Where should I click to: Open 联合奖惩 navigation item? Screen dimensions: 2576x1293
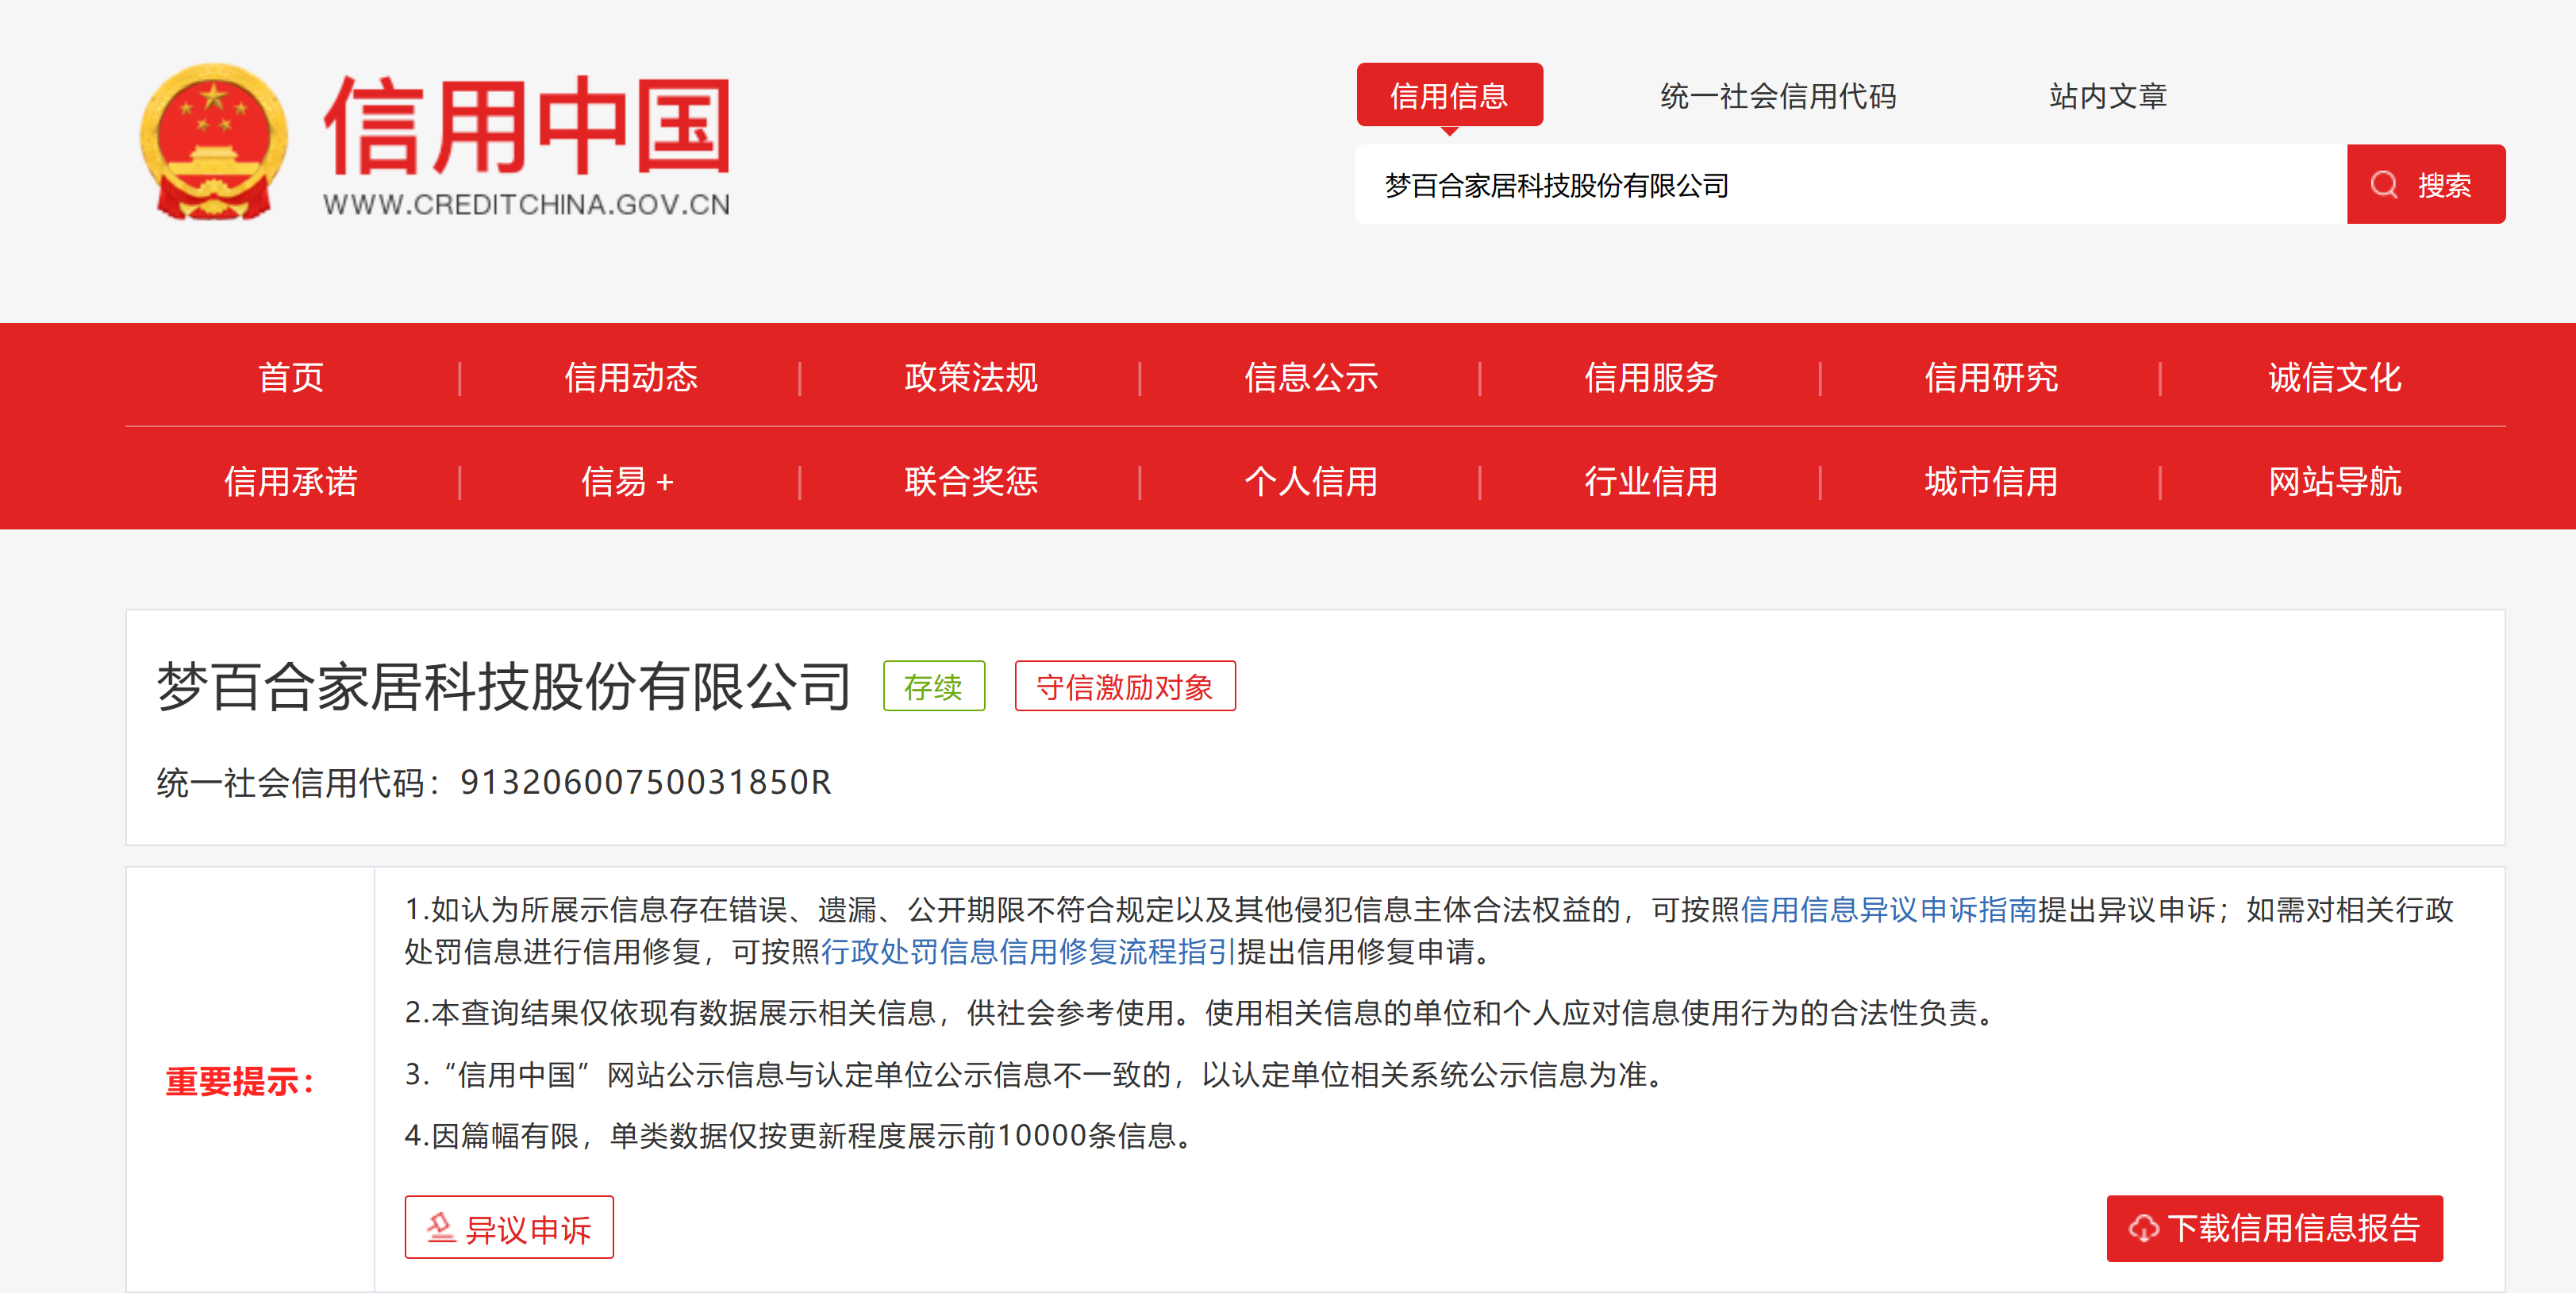(x=971, y=482)
